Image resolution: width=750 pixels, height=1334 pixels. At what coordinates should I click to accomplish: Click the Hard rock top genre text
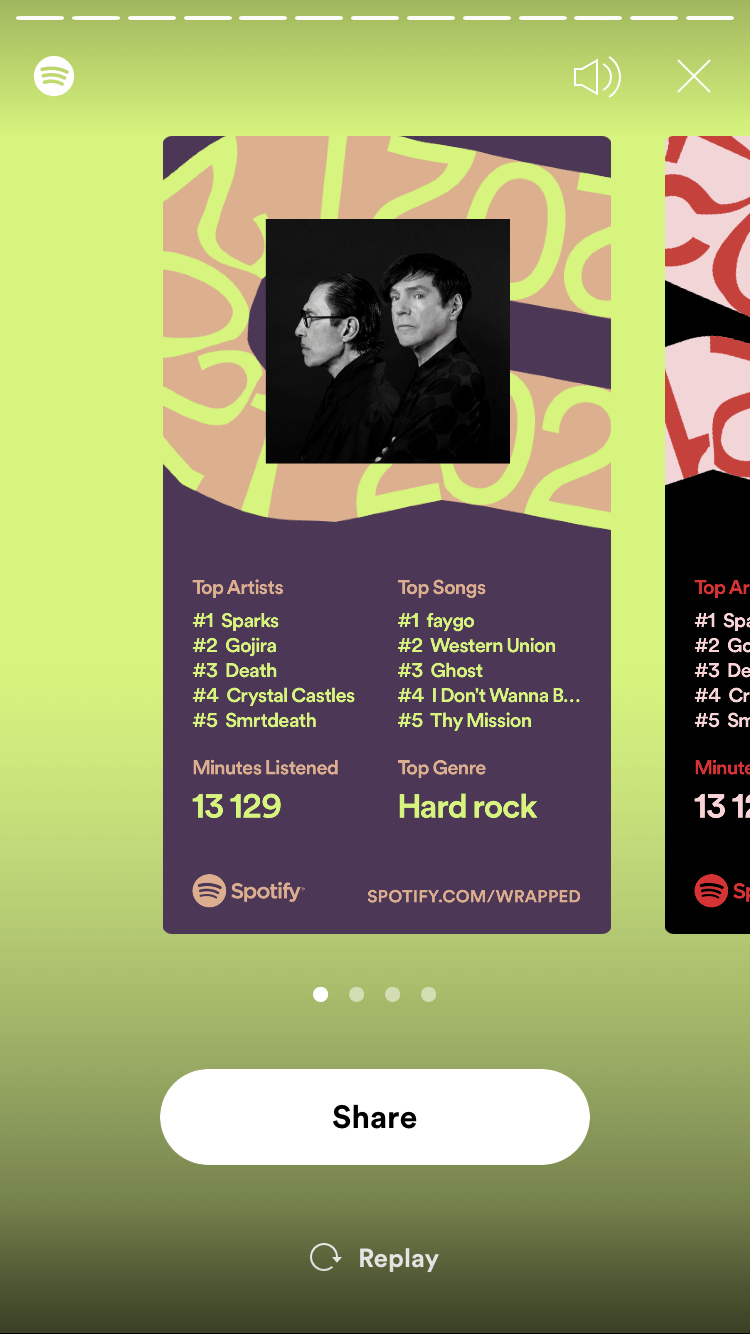tap(467, 807)
